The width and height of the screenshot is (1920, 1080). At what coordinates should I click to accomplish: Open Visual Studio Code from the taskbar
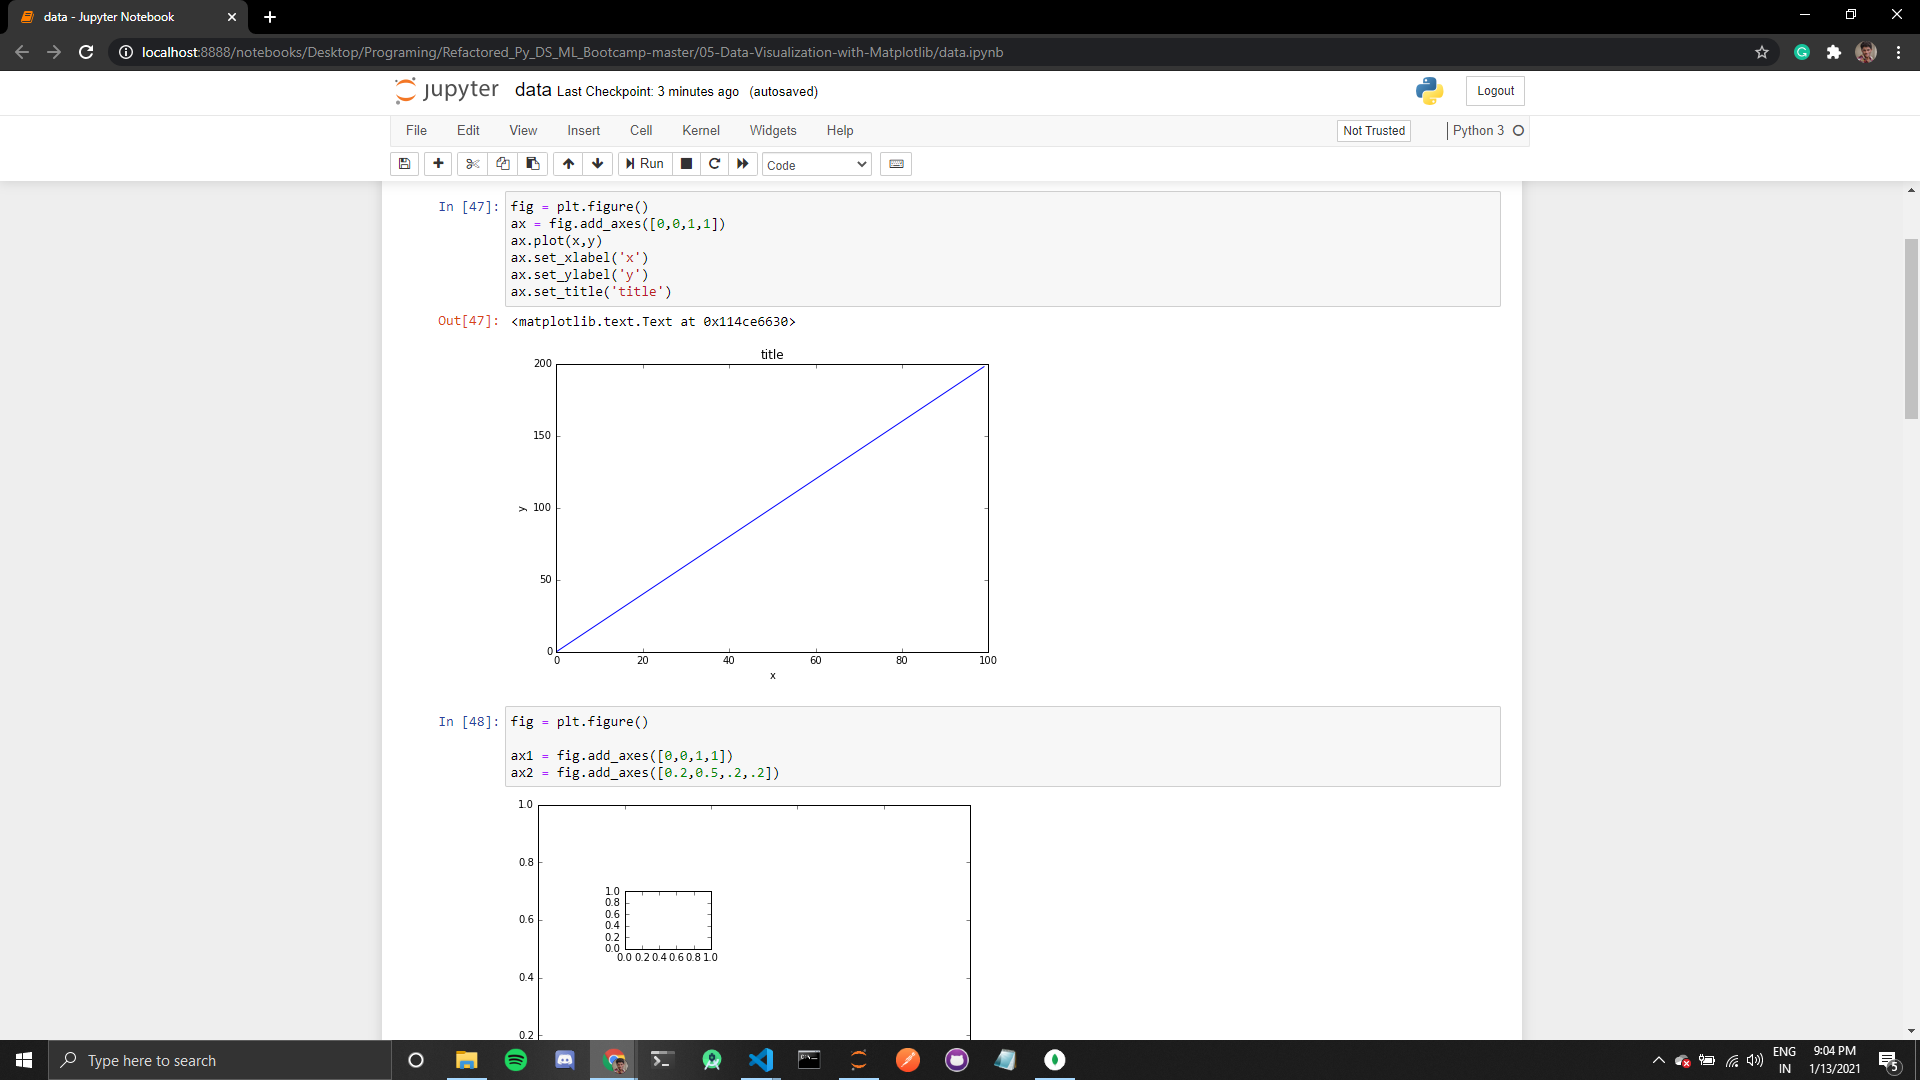[x=761, y=1060]
